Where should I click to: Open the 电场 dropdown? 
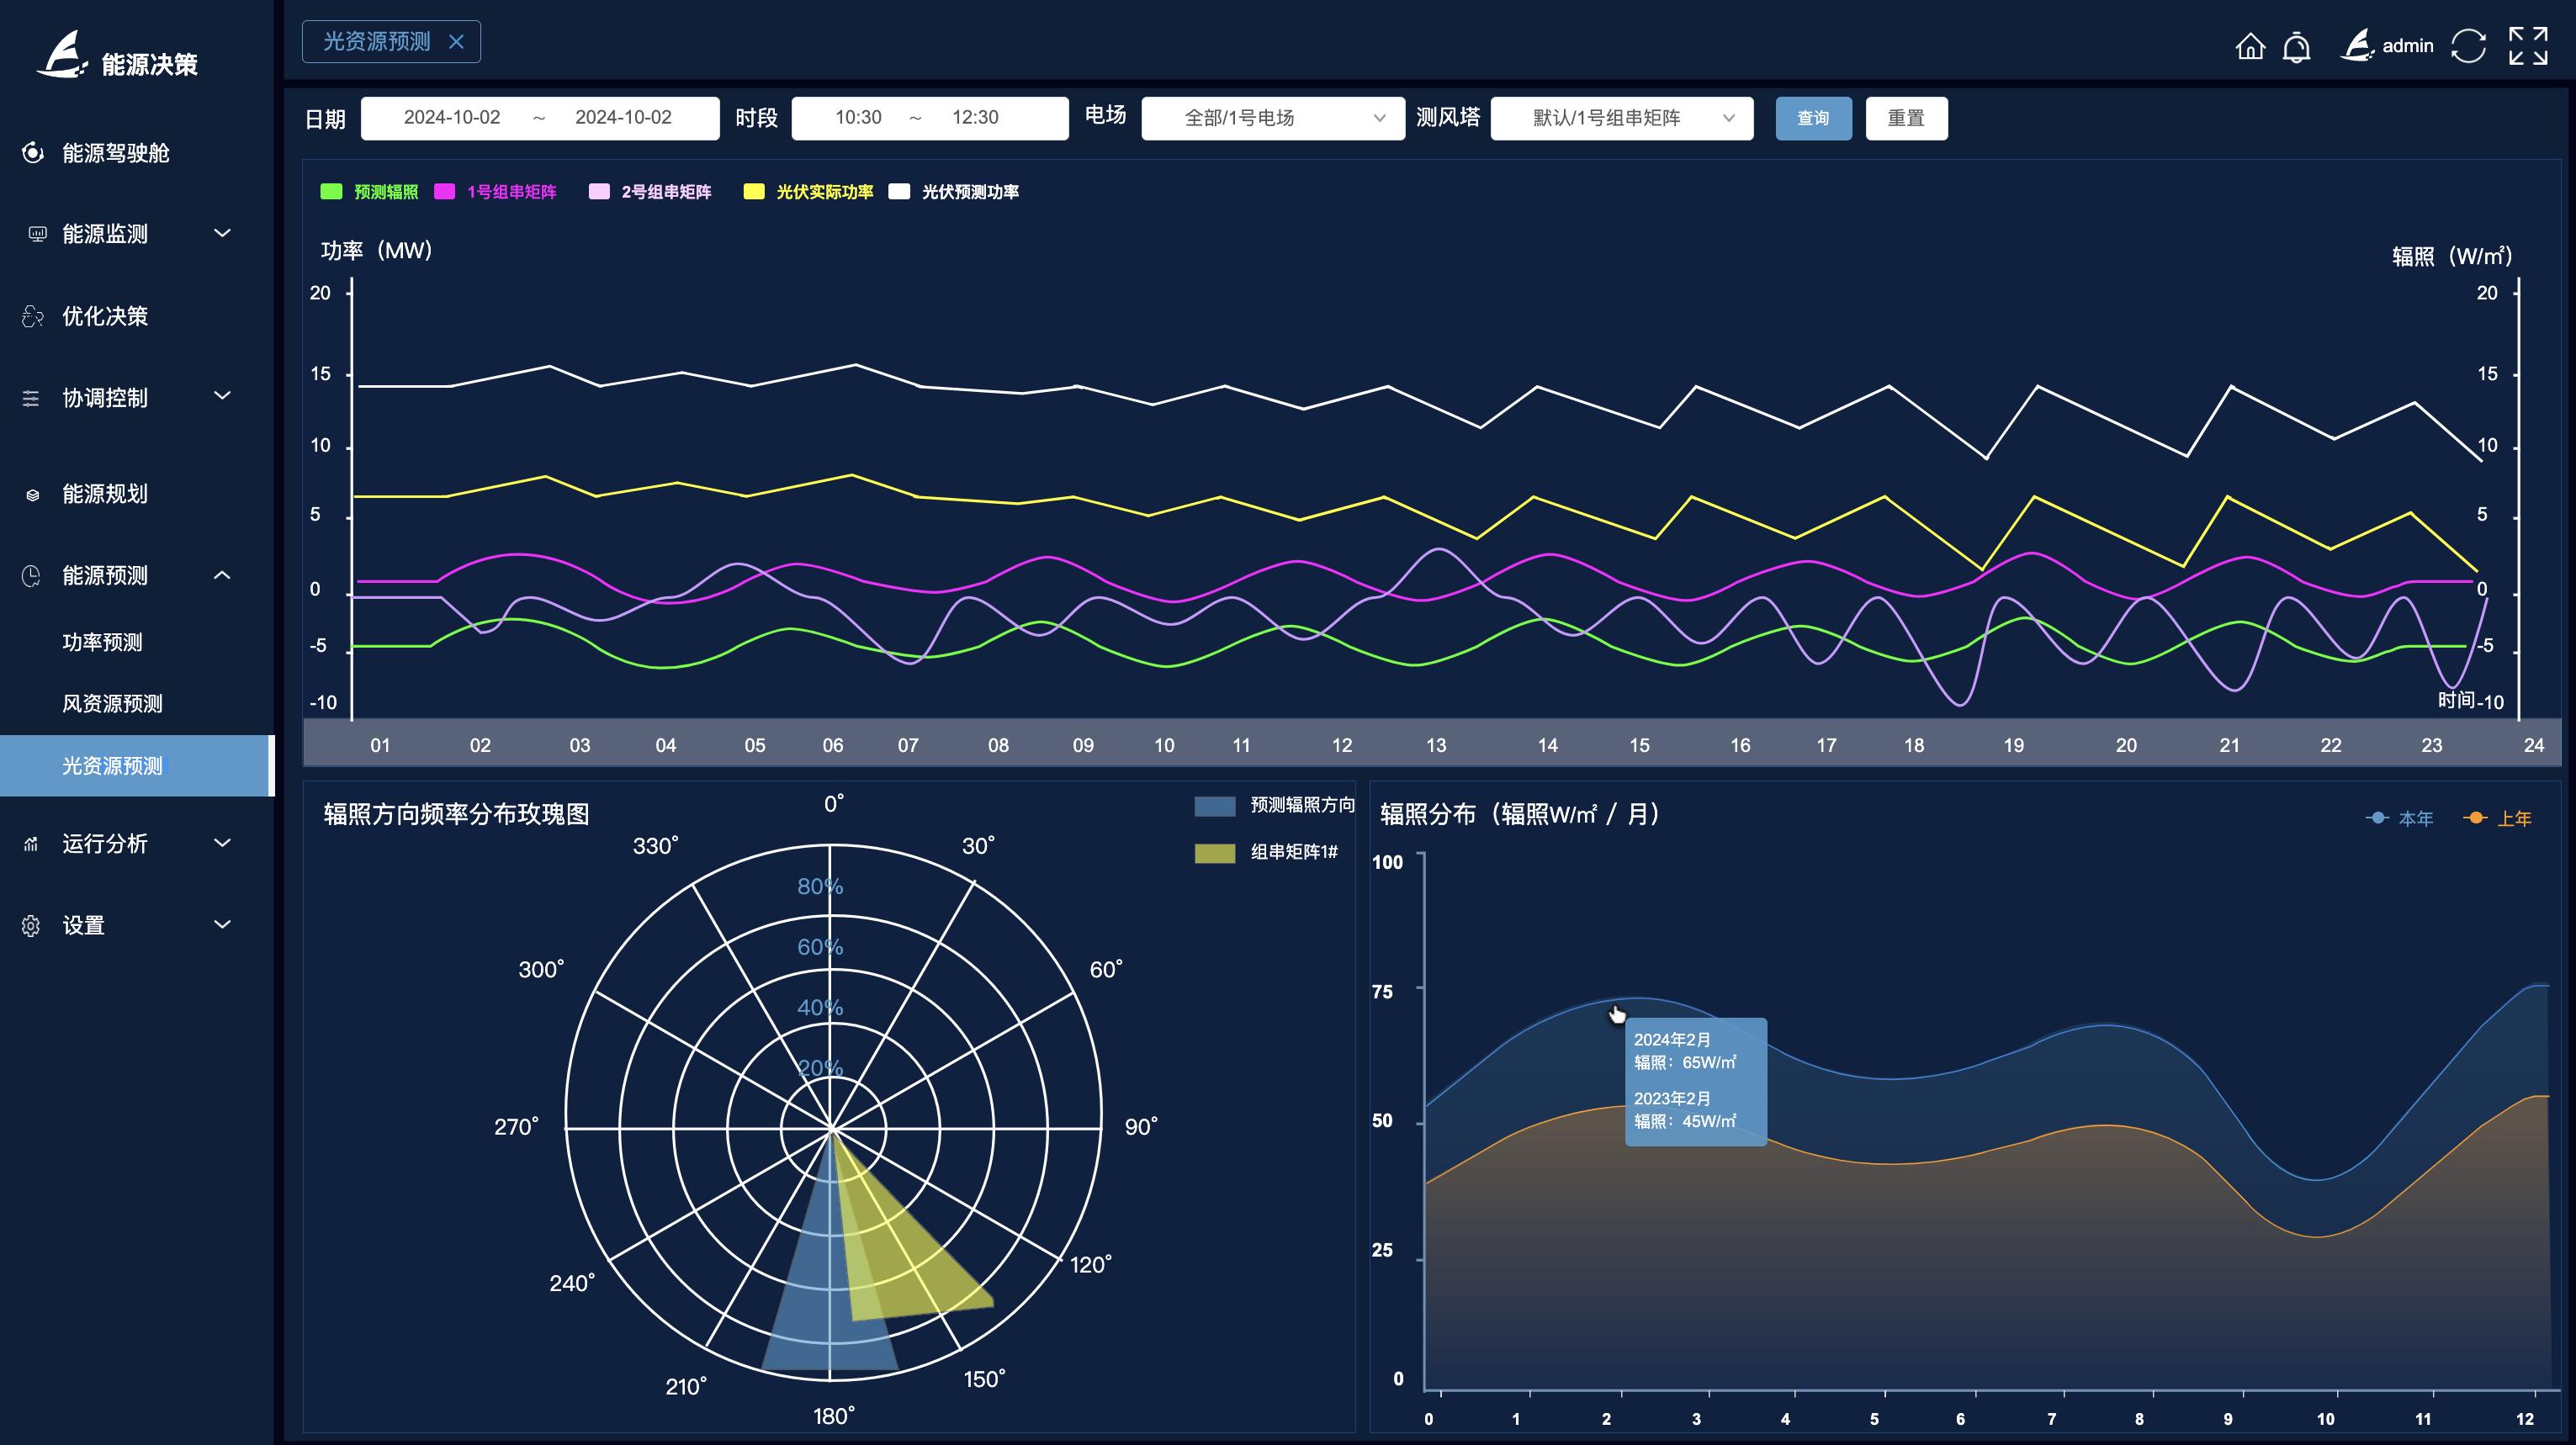(1272, 118)
